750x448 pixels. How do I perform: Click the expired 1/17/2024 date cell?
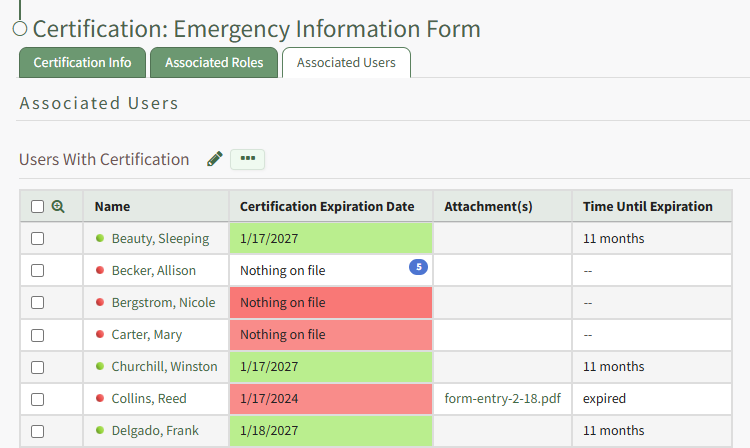330,399
